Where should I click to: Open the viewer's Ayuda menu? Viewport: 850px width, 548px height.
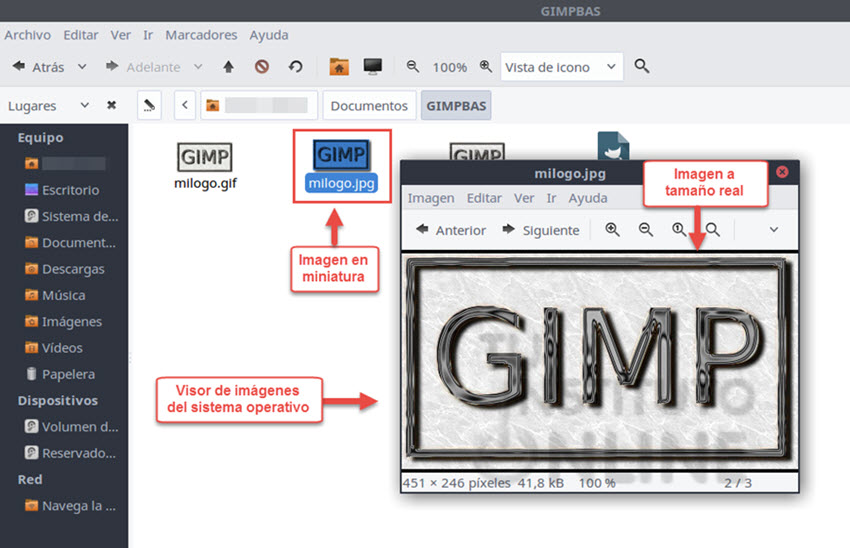point(588,198)
